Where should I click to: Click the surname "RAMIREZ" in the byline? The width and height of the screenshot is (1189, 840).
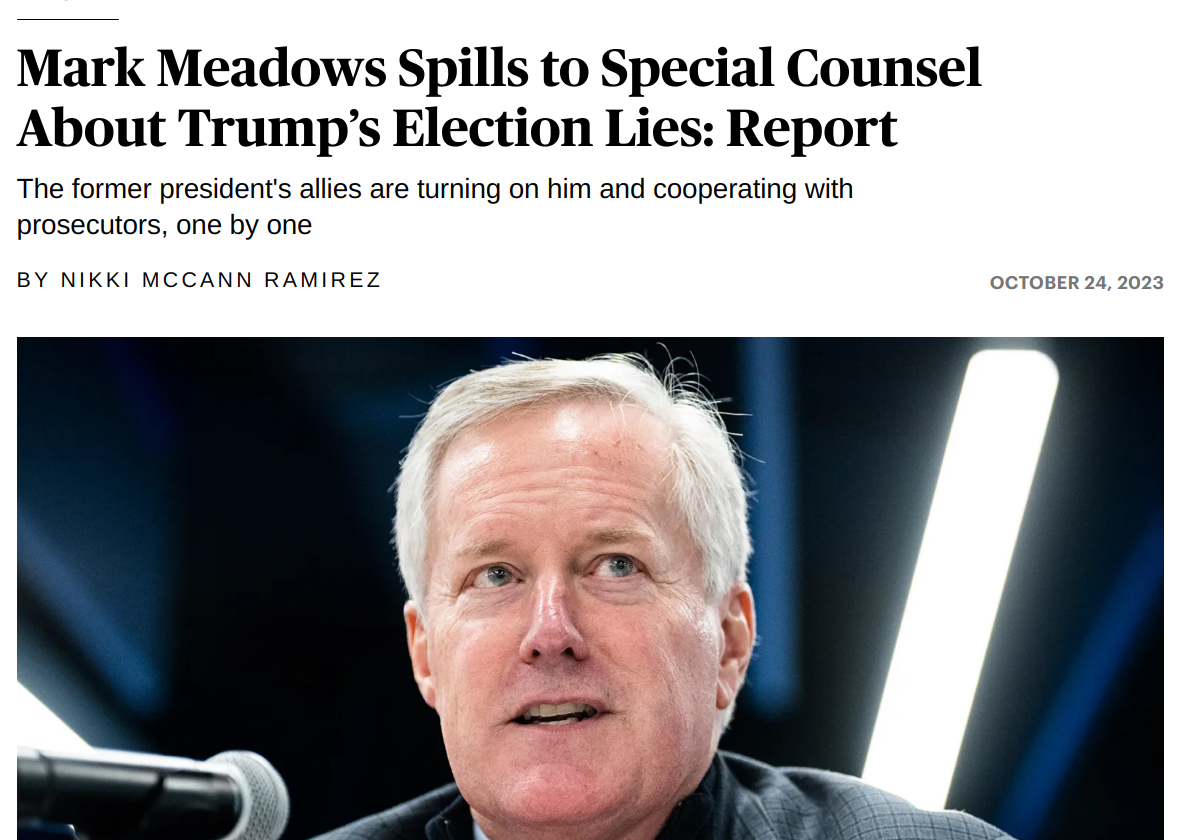tap(322, 280)
